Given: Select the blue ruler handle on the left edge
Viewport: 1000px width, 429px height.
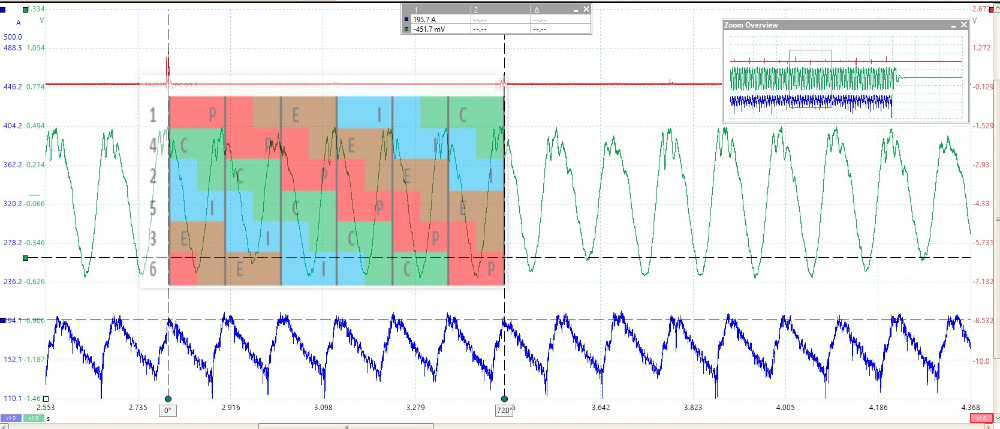Looking at the screenshot, I should coord(5,320).
